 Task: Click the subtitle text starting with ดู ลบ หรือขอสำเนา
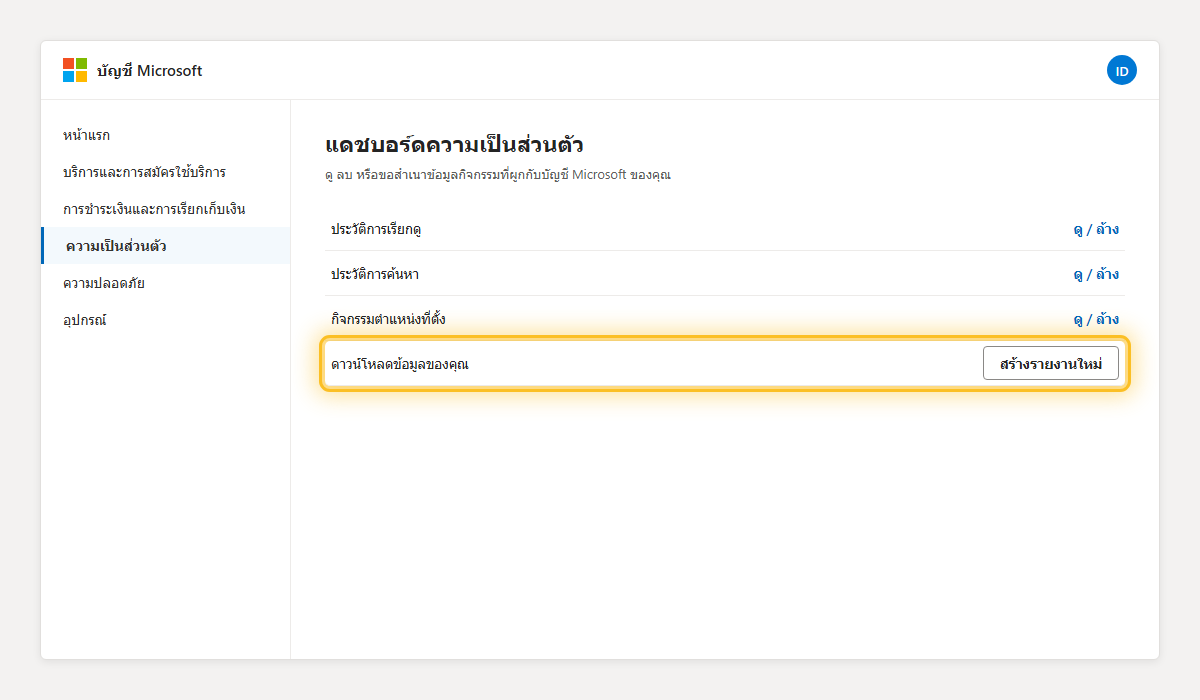pyautogui.click(x=498, y=175)
